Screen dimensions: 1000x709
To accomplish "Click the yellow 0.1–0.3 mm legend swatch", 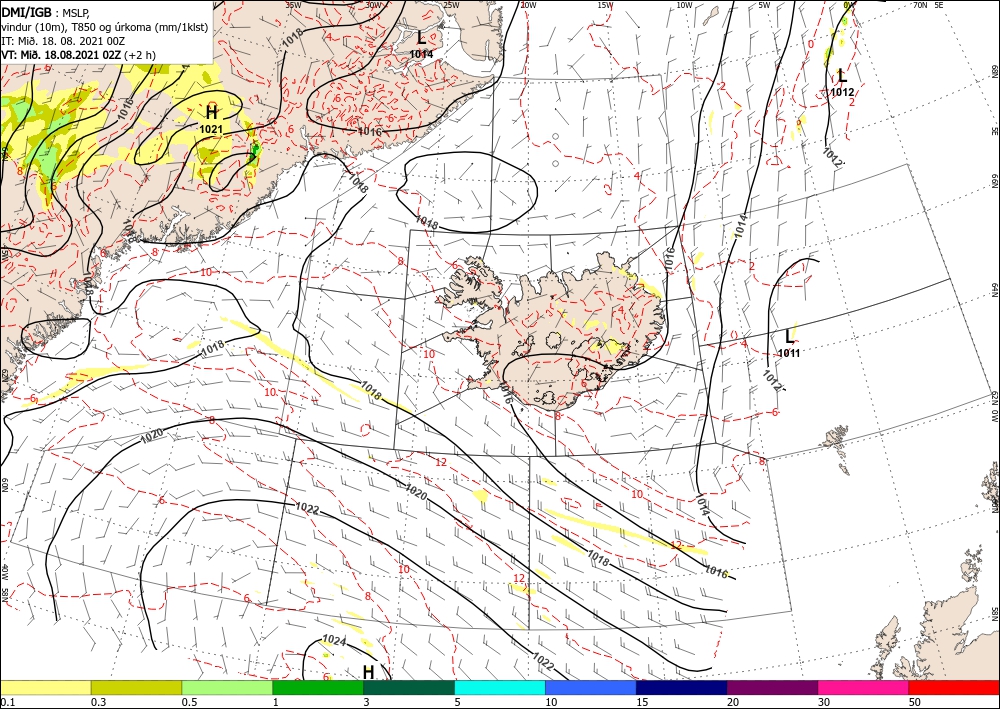I will point(45,687).
